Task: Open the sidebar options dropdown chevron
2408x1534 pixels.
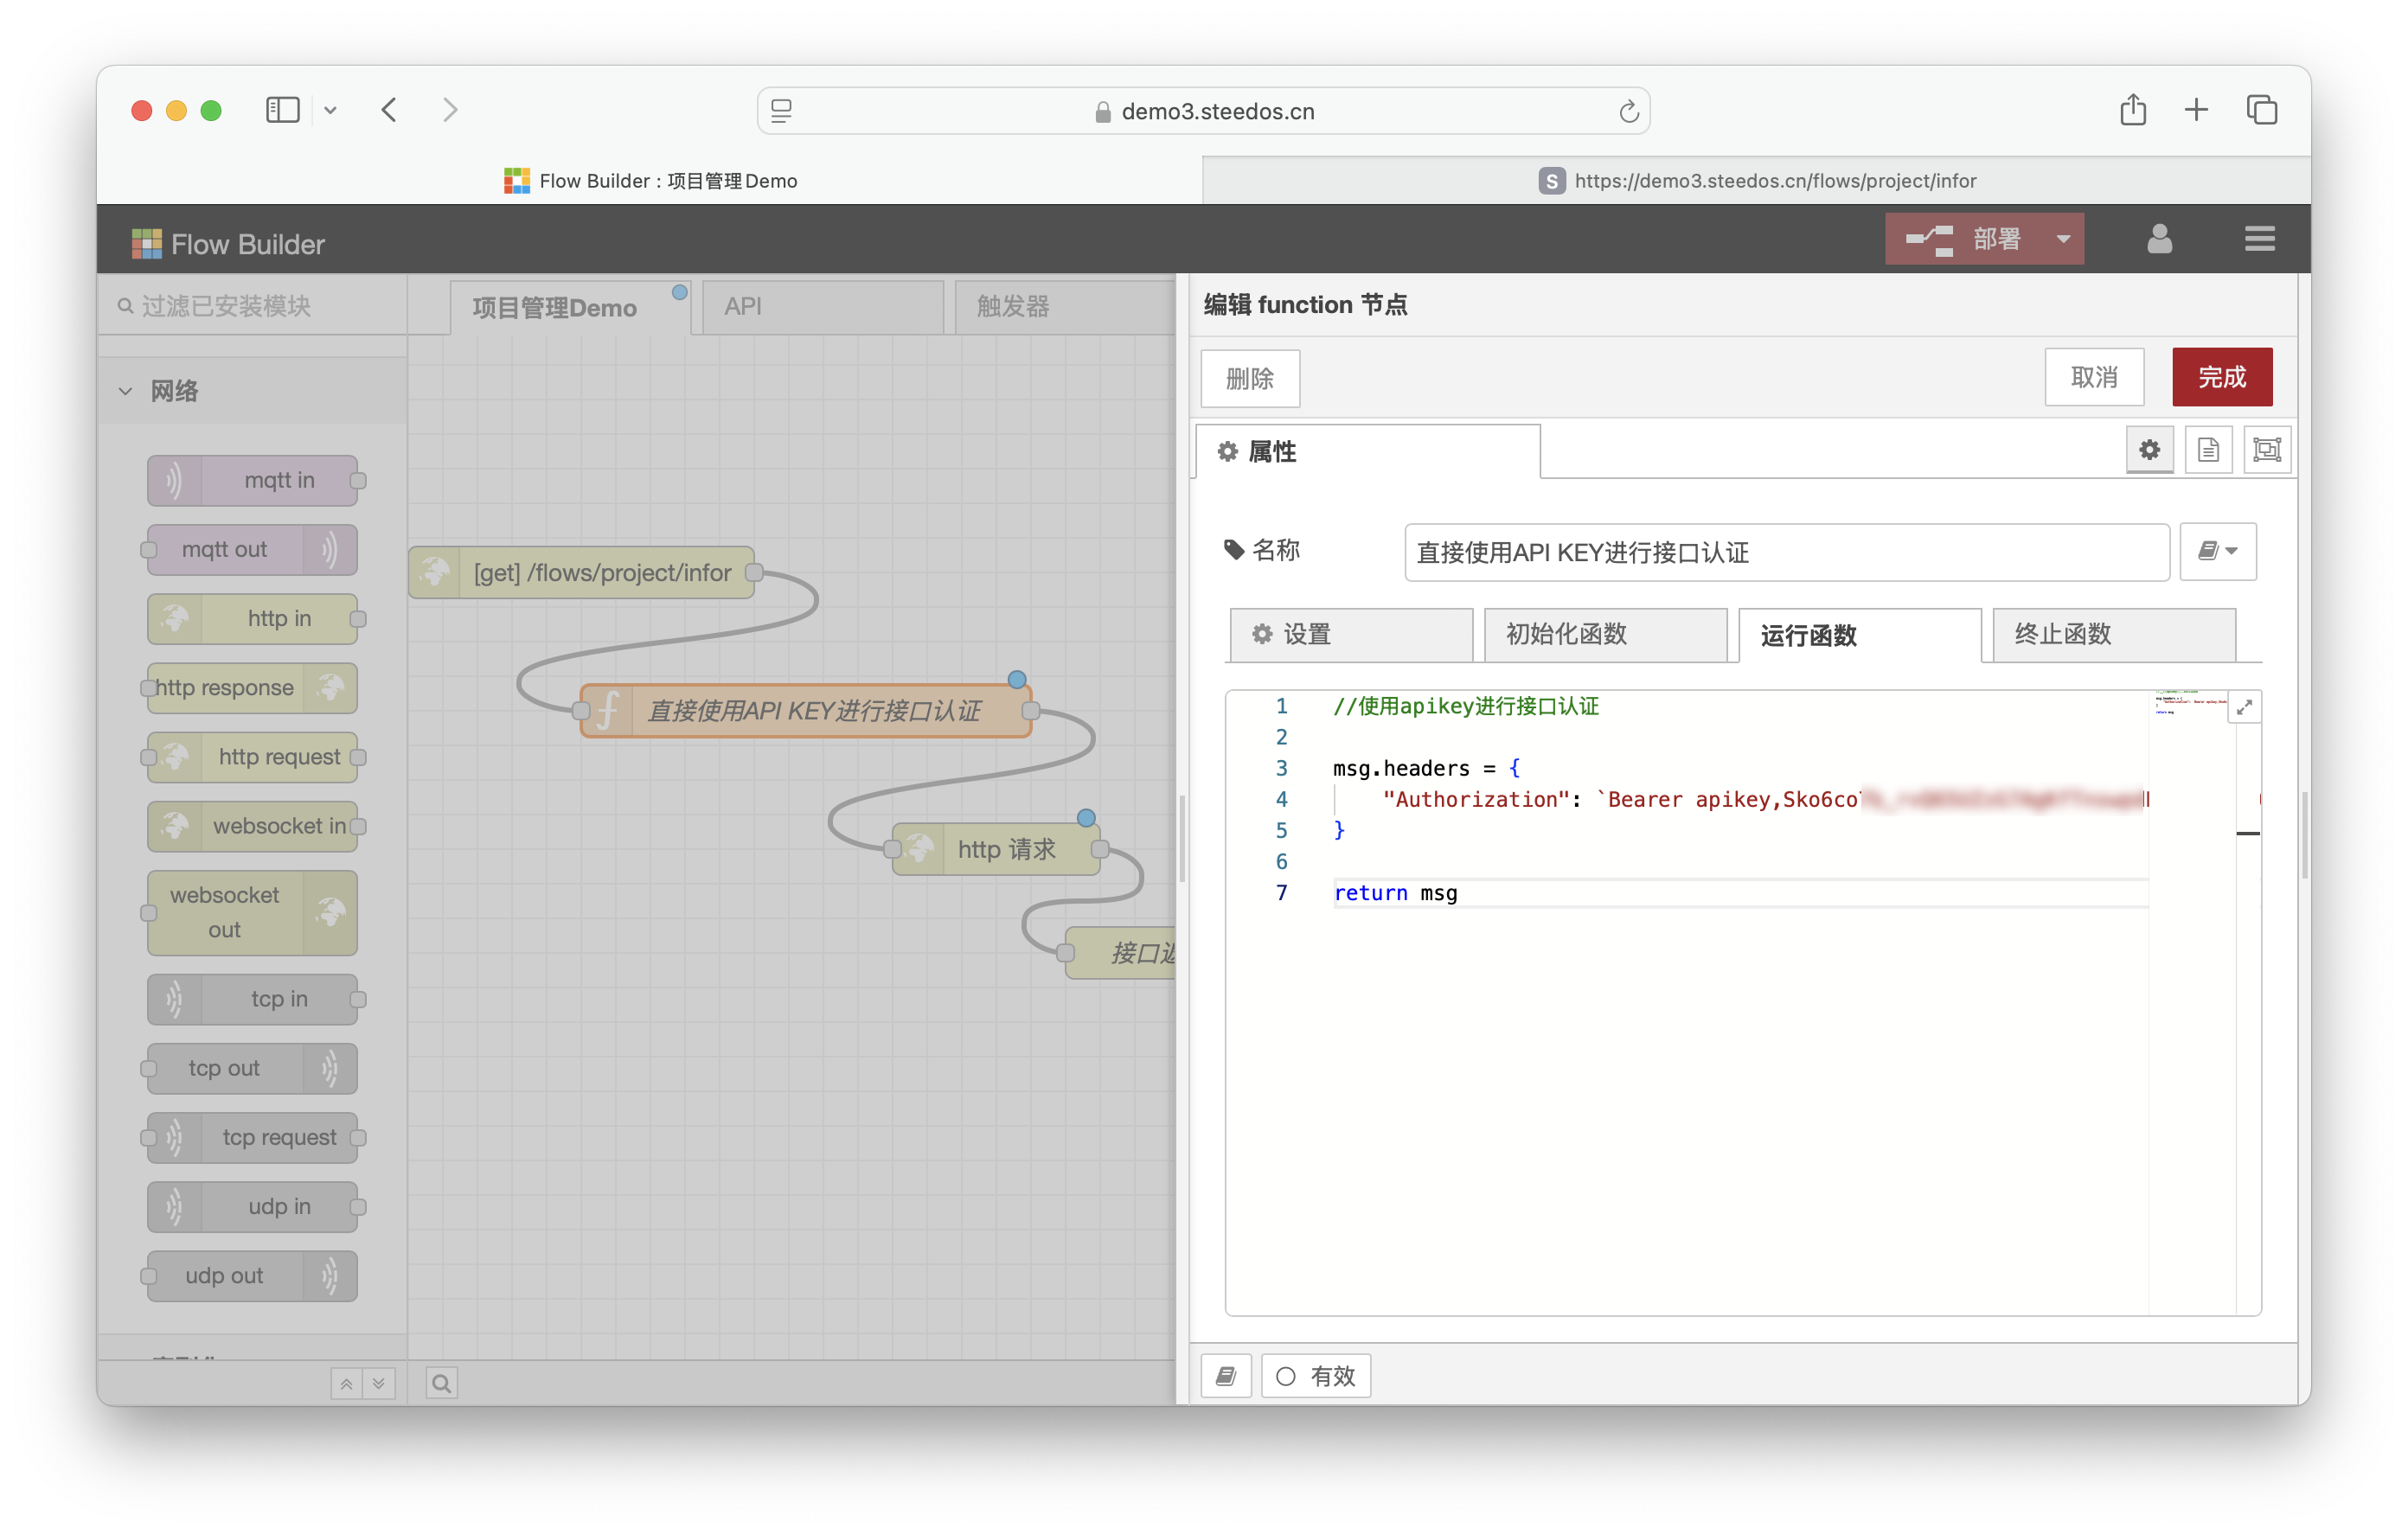Action: pyautogui.click(x=330, y=111)
